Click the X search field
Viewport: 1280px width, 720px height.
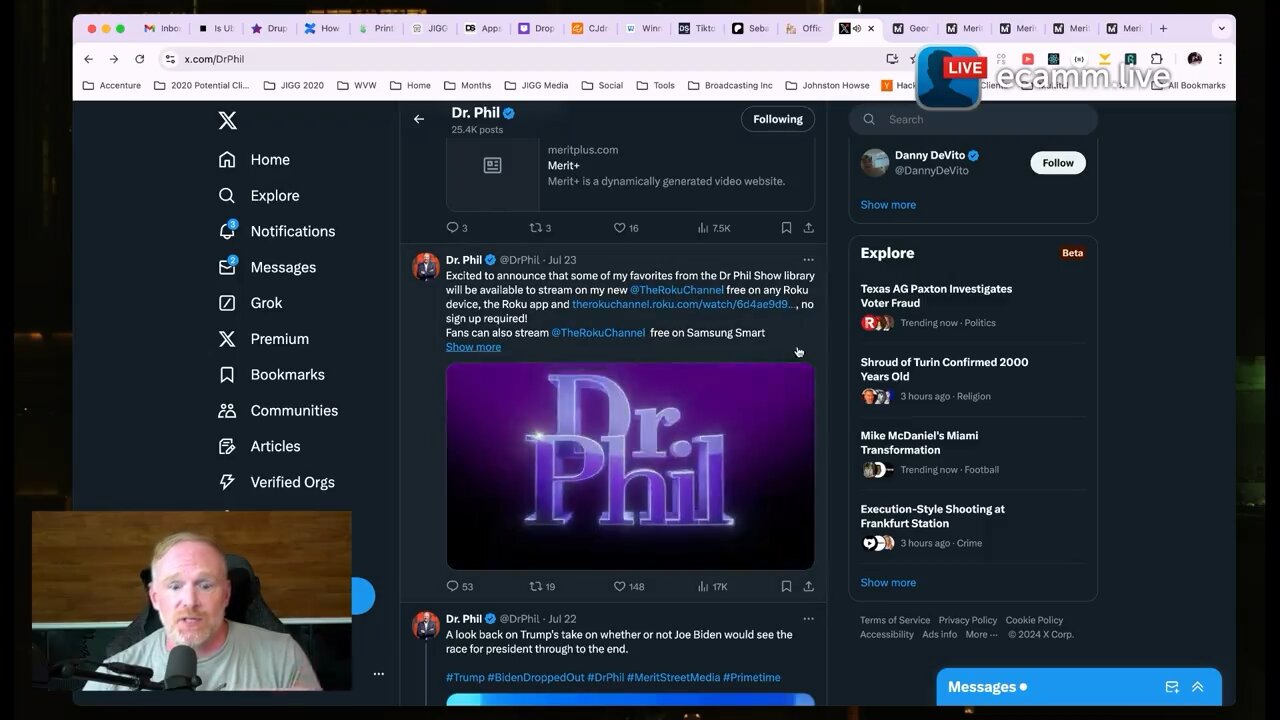click(x=973, y=119)
